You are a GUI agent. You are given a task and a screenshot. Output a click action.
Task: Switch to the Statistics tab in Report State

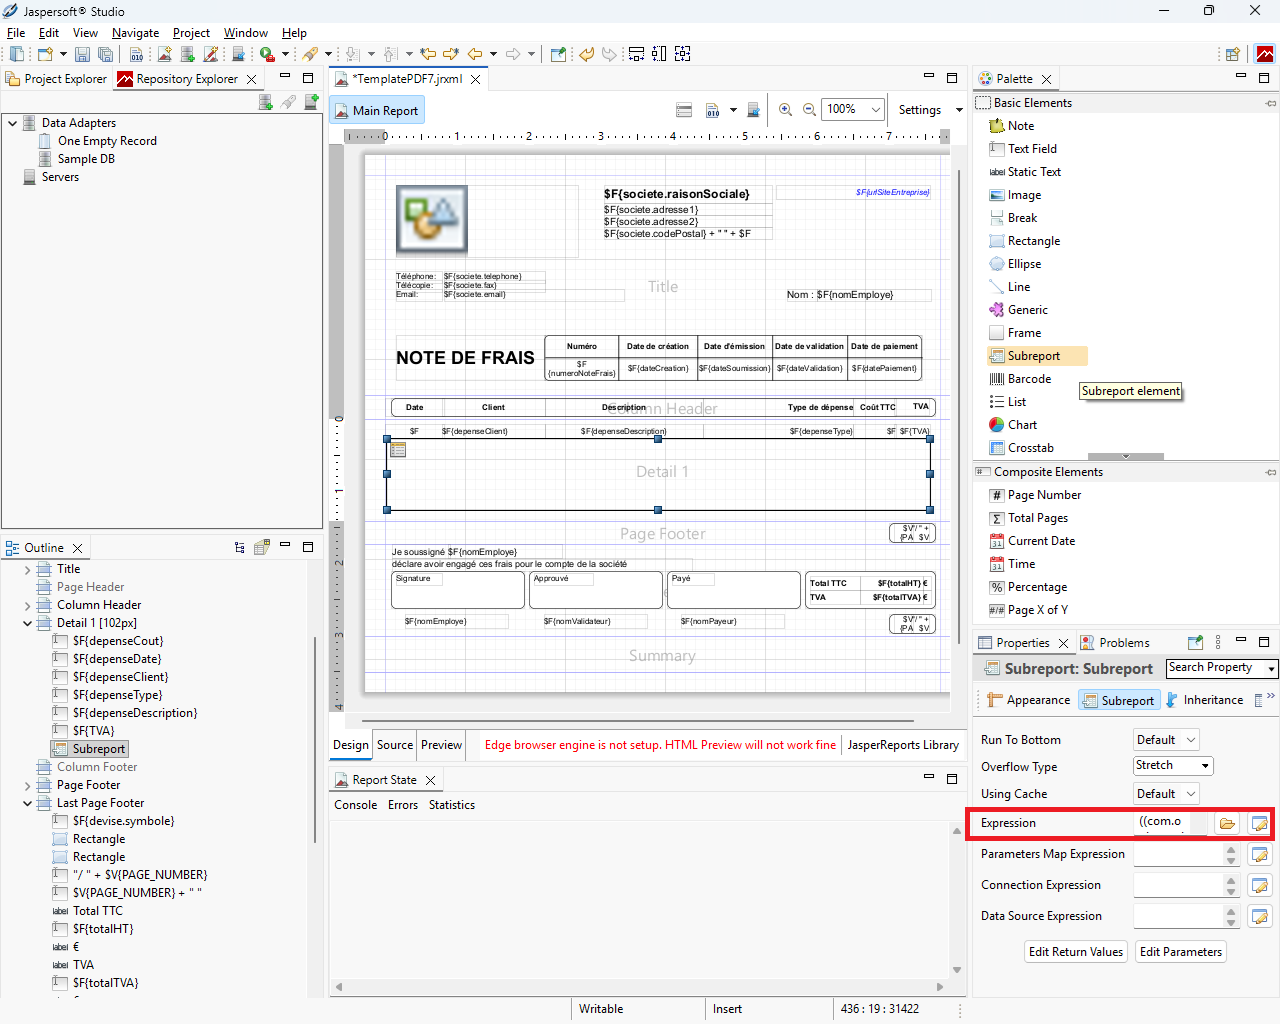click(452, 805)
